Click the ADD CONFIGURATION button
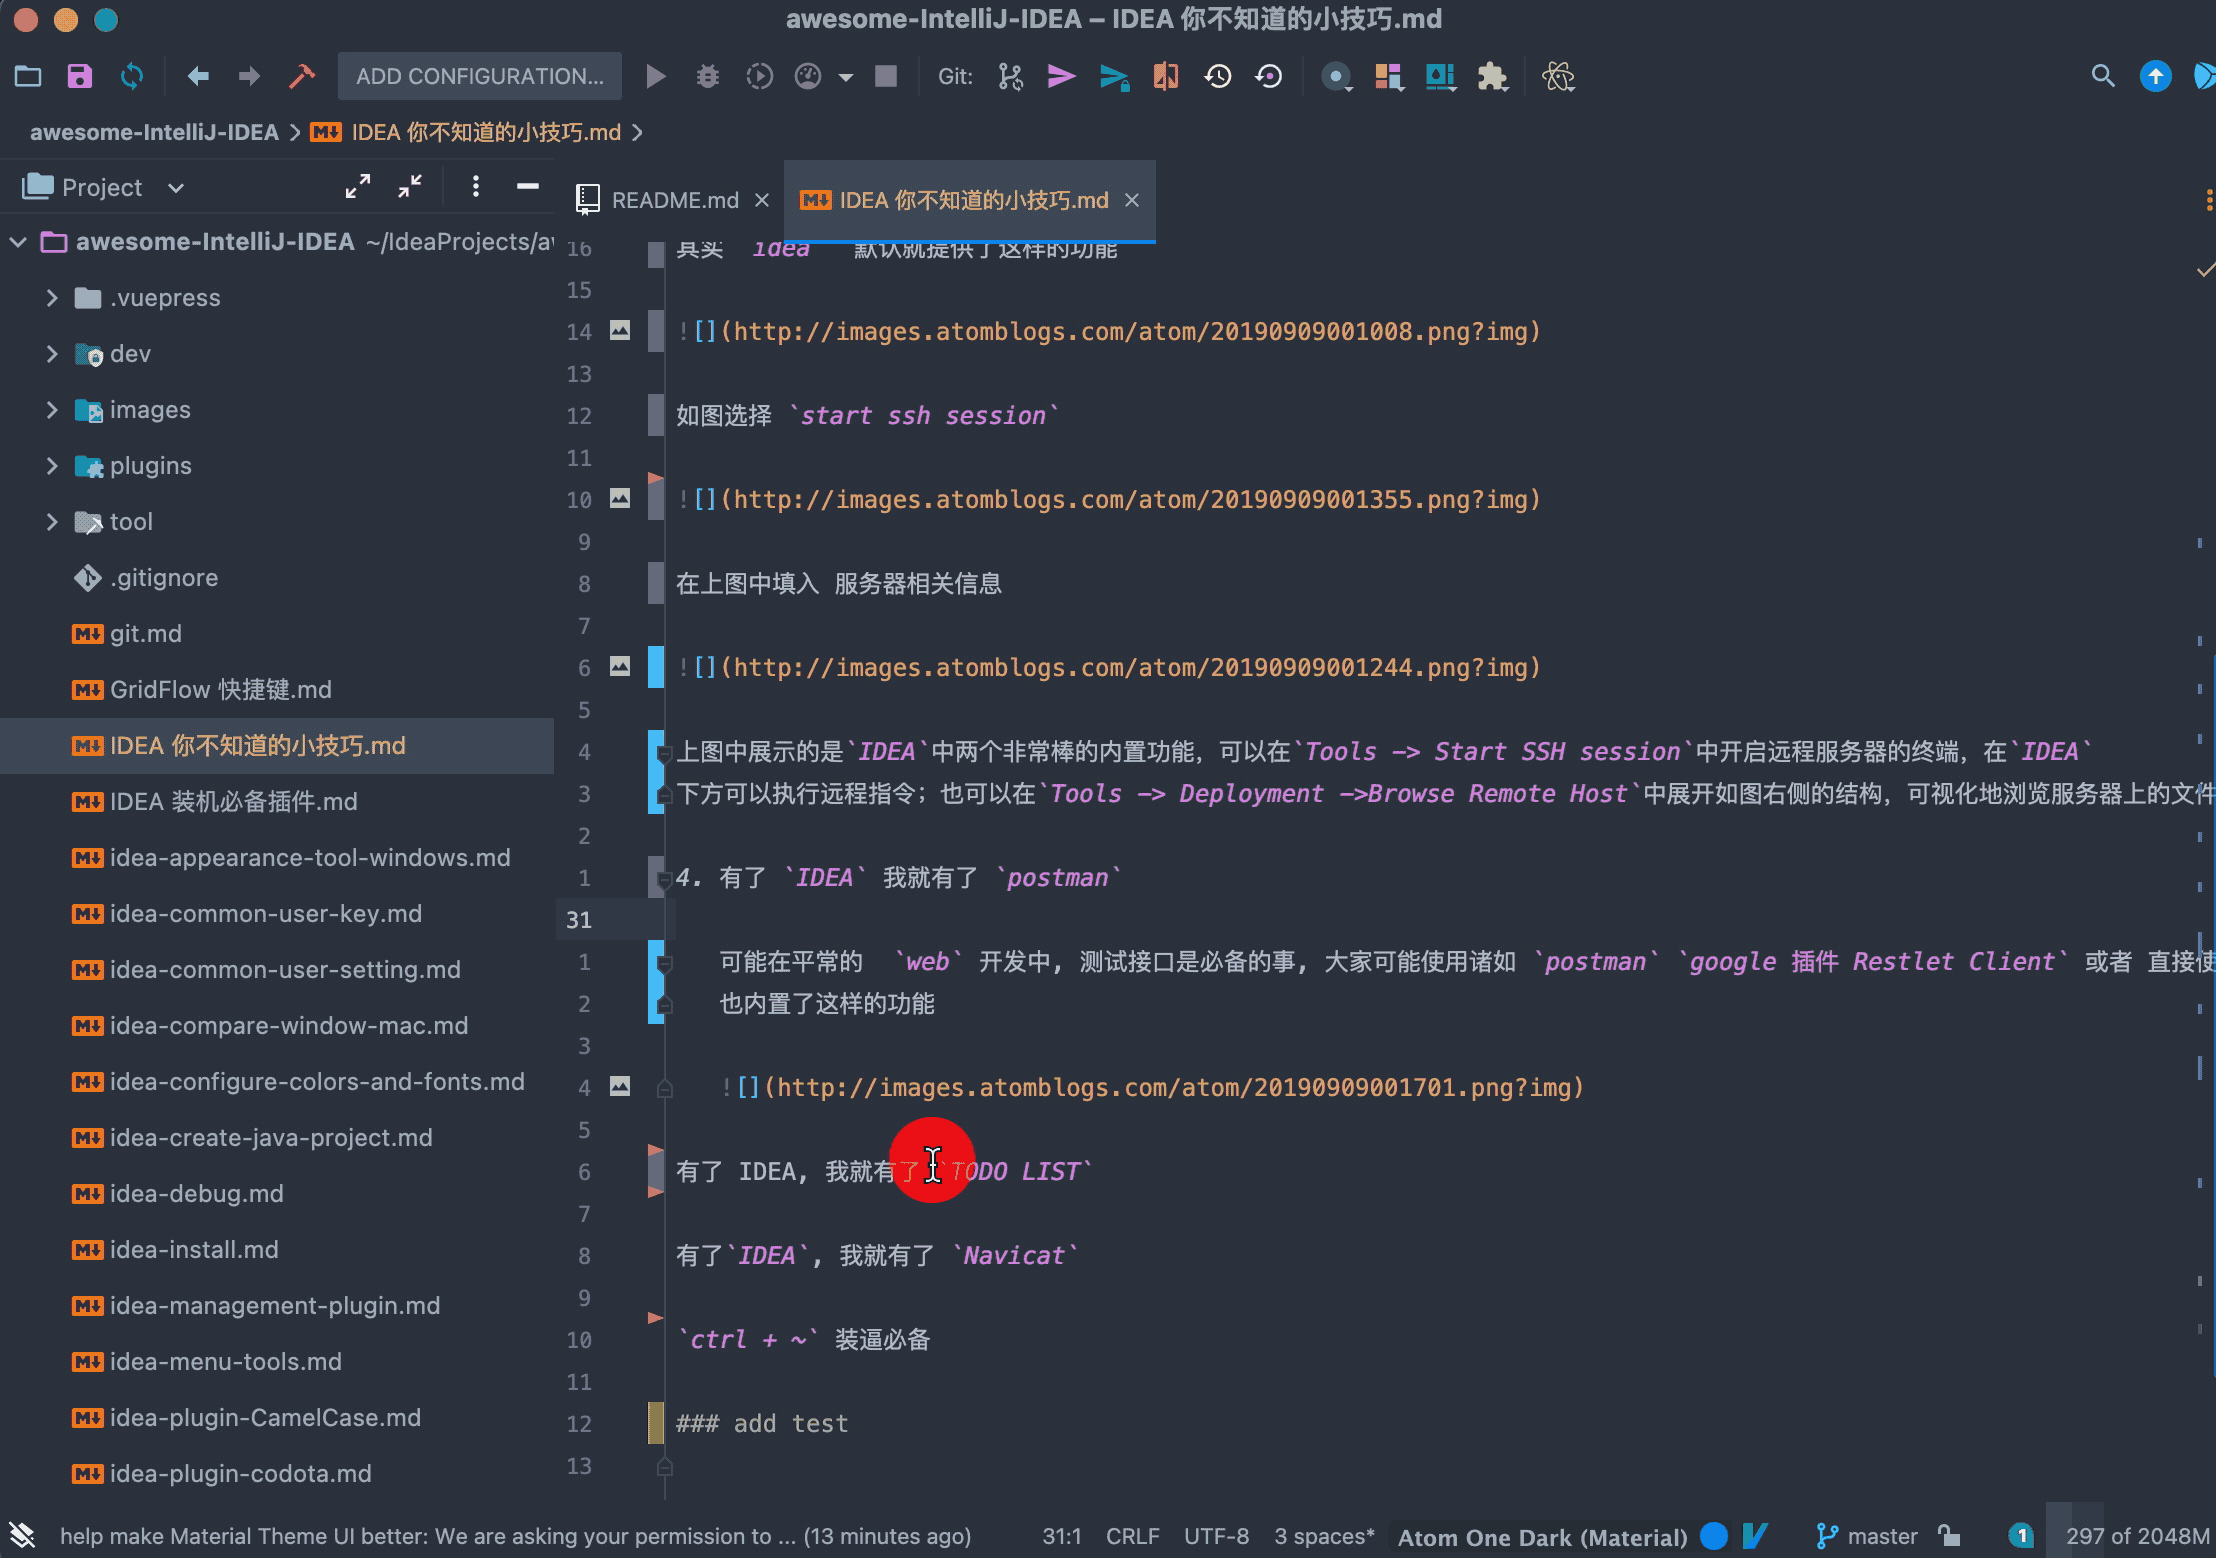 [479, 76]
